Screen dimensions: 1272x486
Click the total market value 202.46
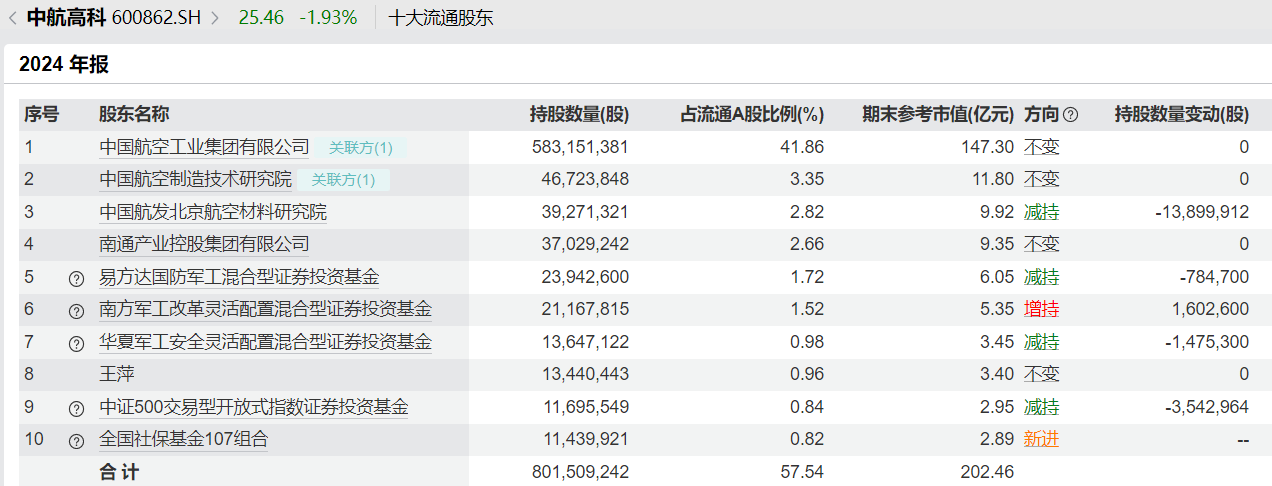click(x=989, y=471)
